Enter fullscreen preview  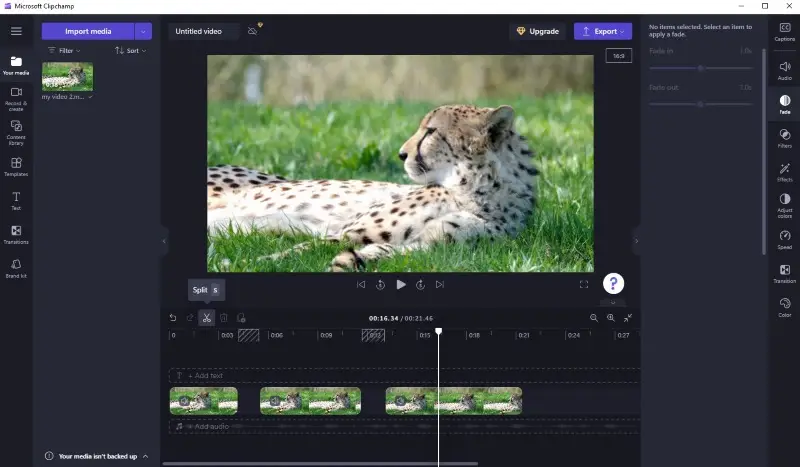(584, 285)
